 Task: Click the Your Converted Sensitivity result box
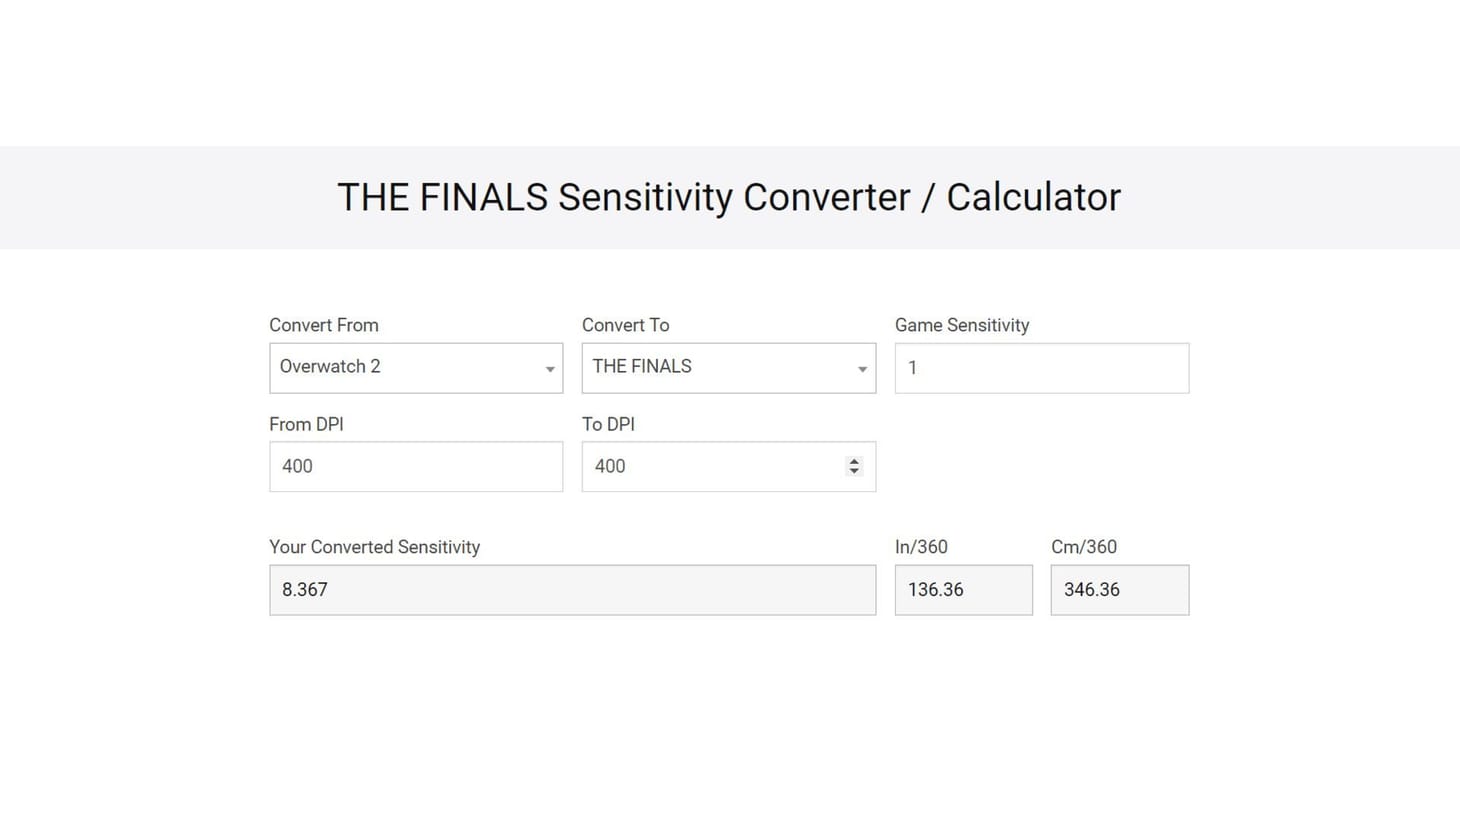[x=572, y=589]
